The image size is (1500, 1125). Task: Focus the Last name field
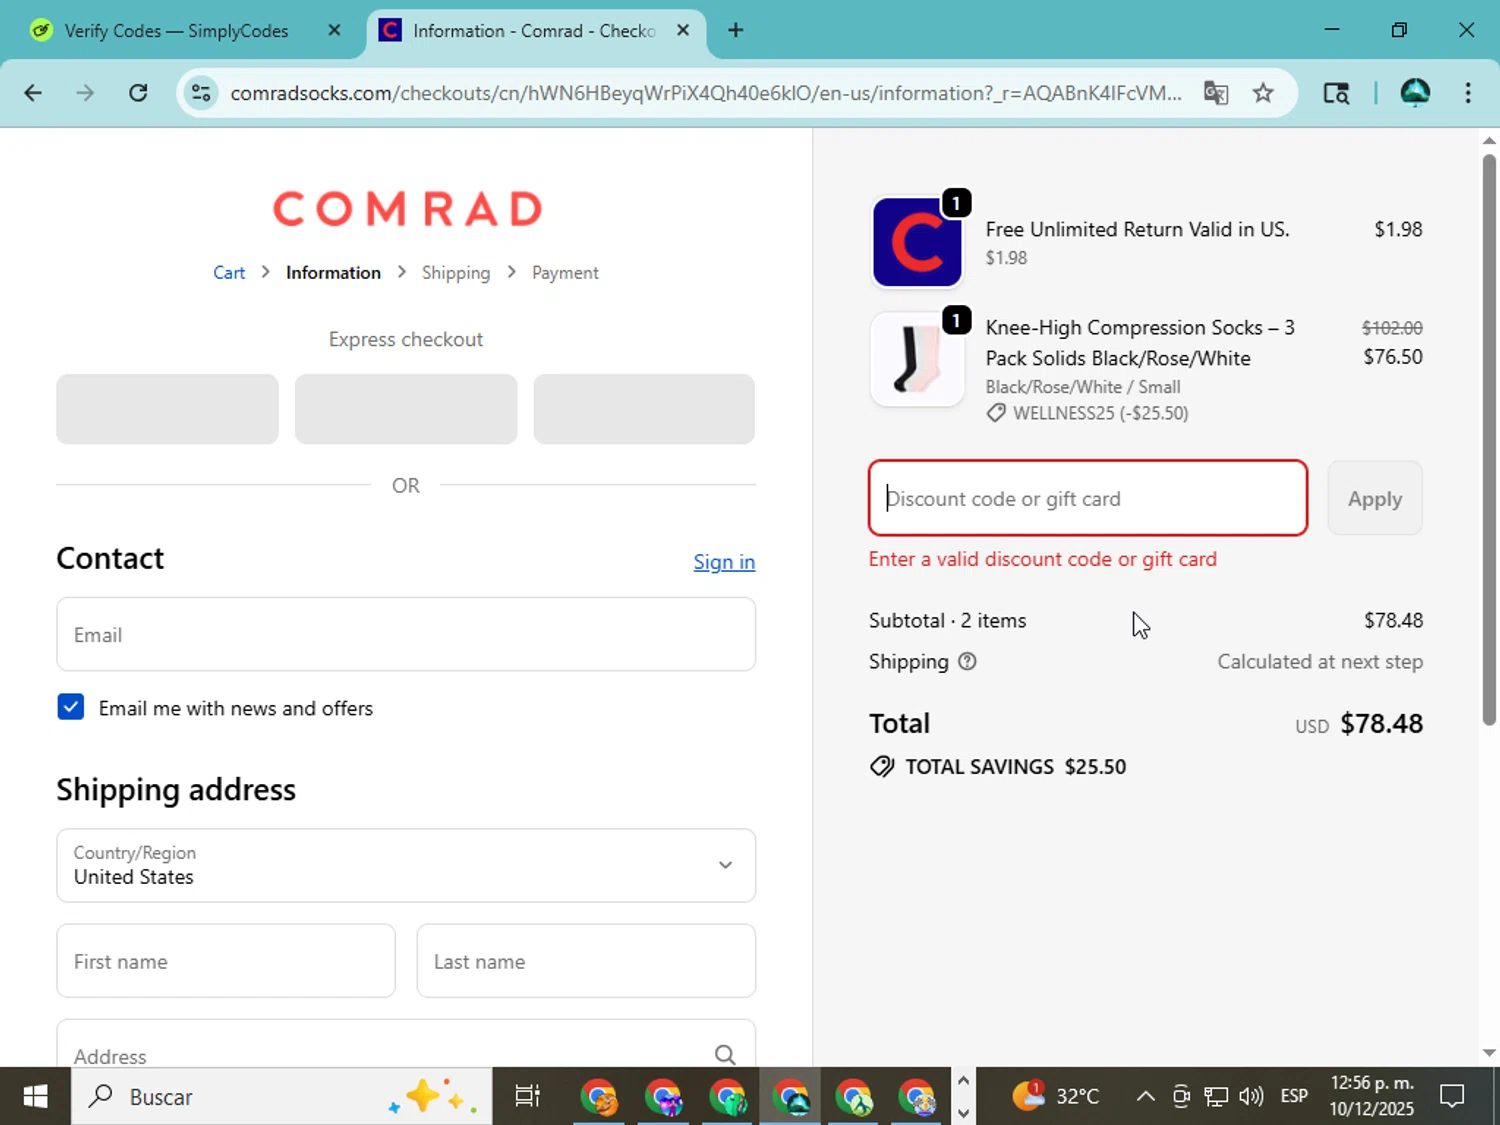point(586,961)
